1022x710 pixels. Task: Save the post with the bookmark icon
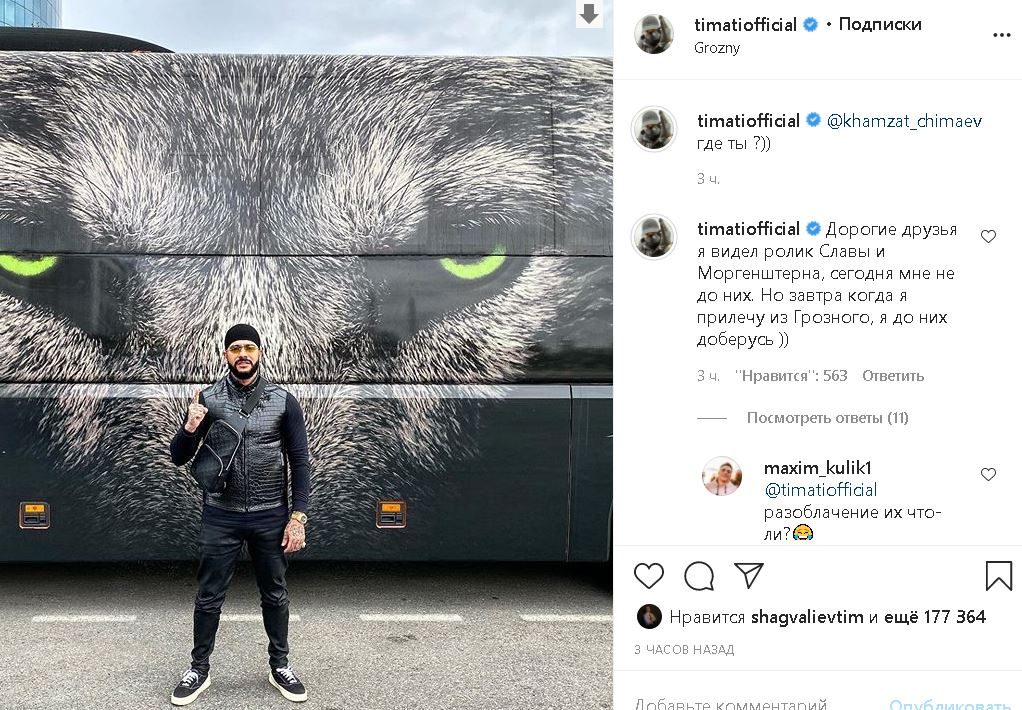[x=998, y=576]
